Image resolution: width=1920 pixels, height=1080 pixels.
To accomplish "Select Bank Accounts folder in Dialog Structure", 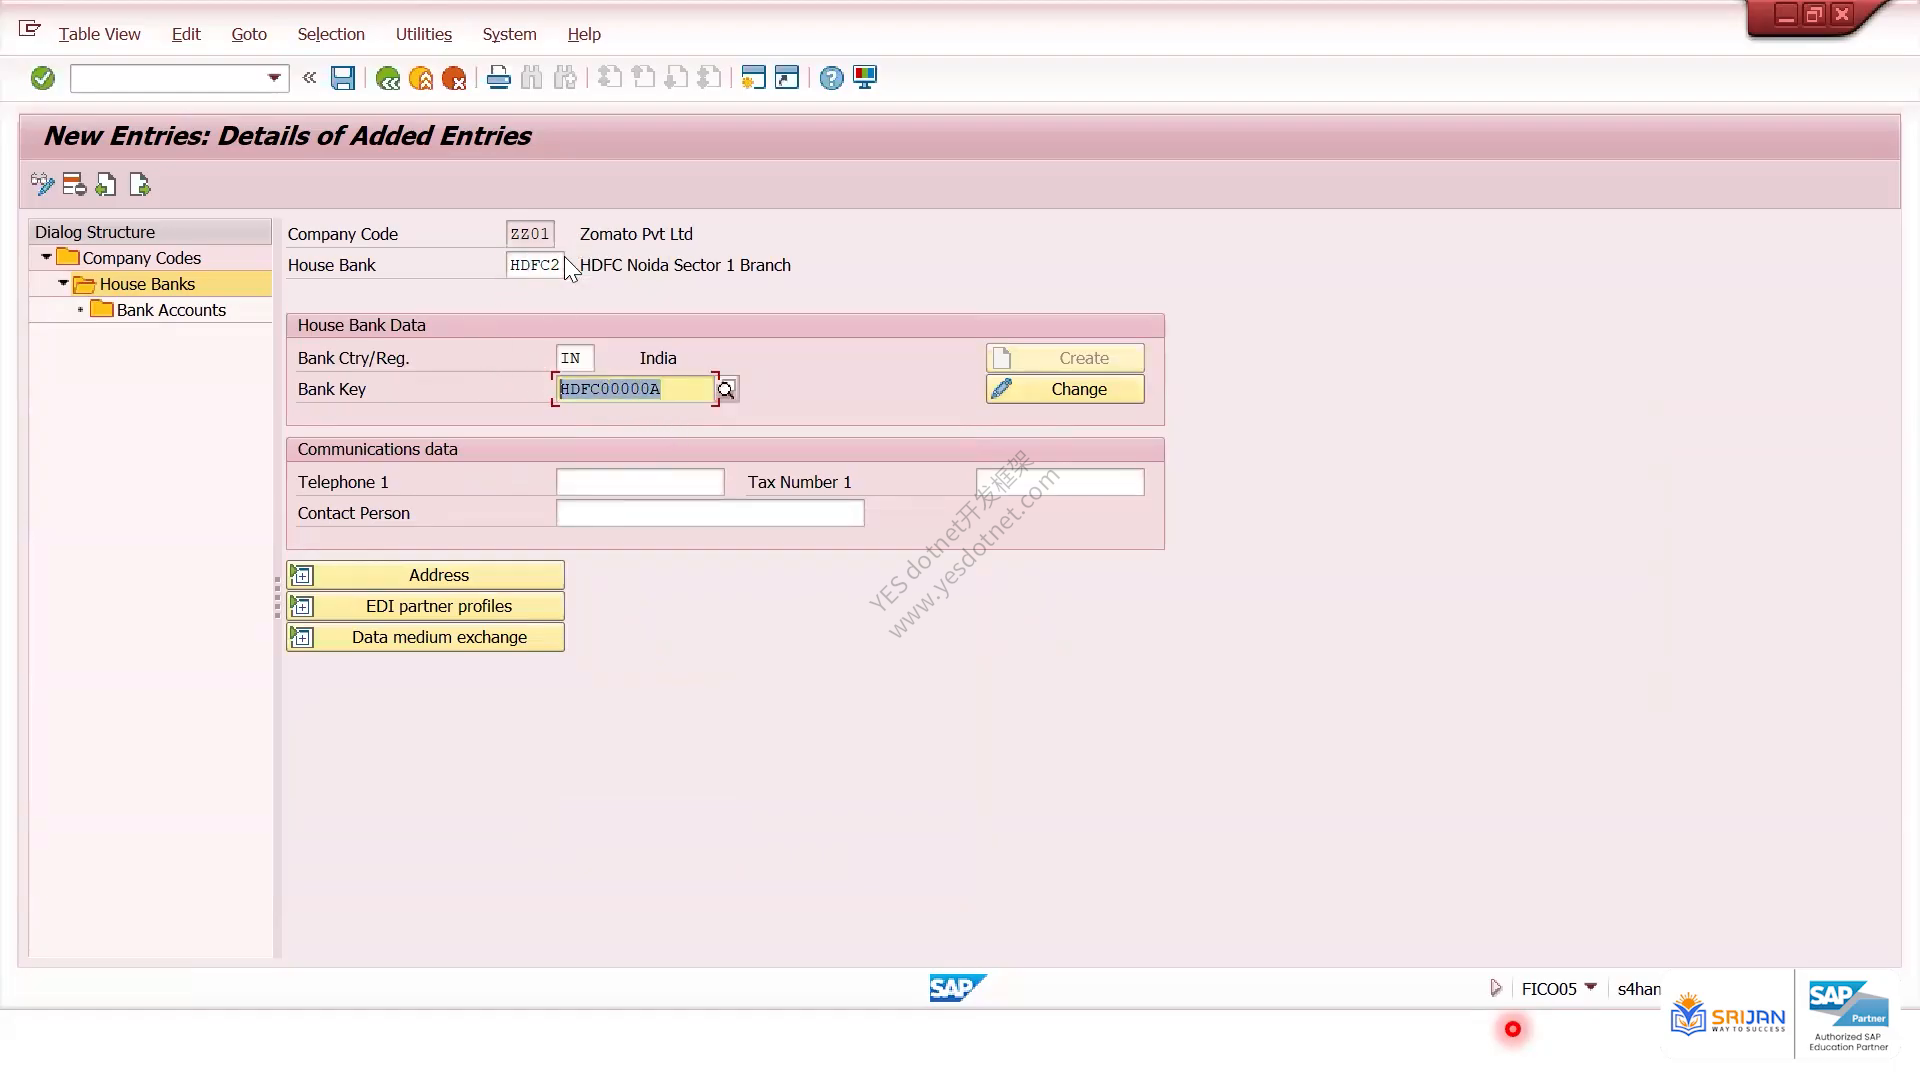I will click(x=171, y=310).
